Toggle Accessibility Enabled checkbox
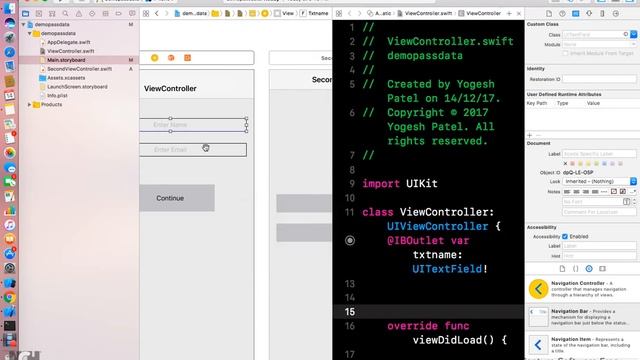 point(565,236)
